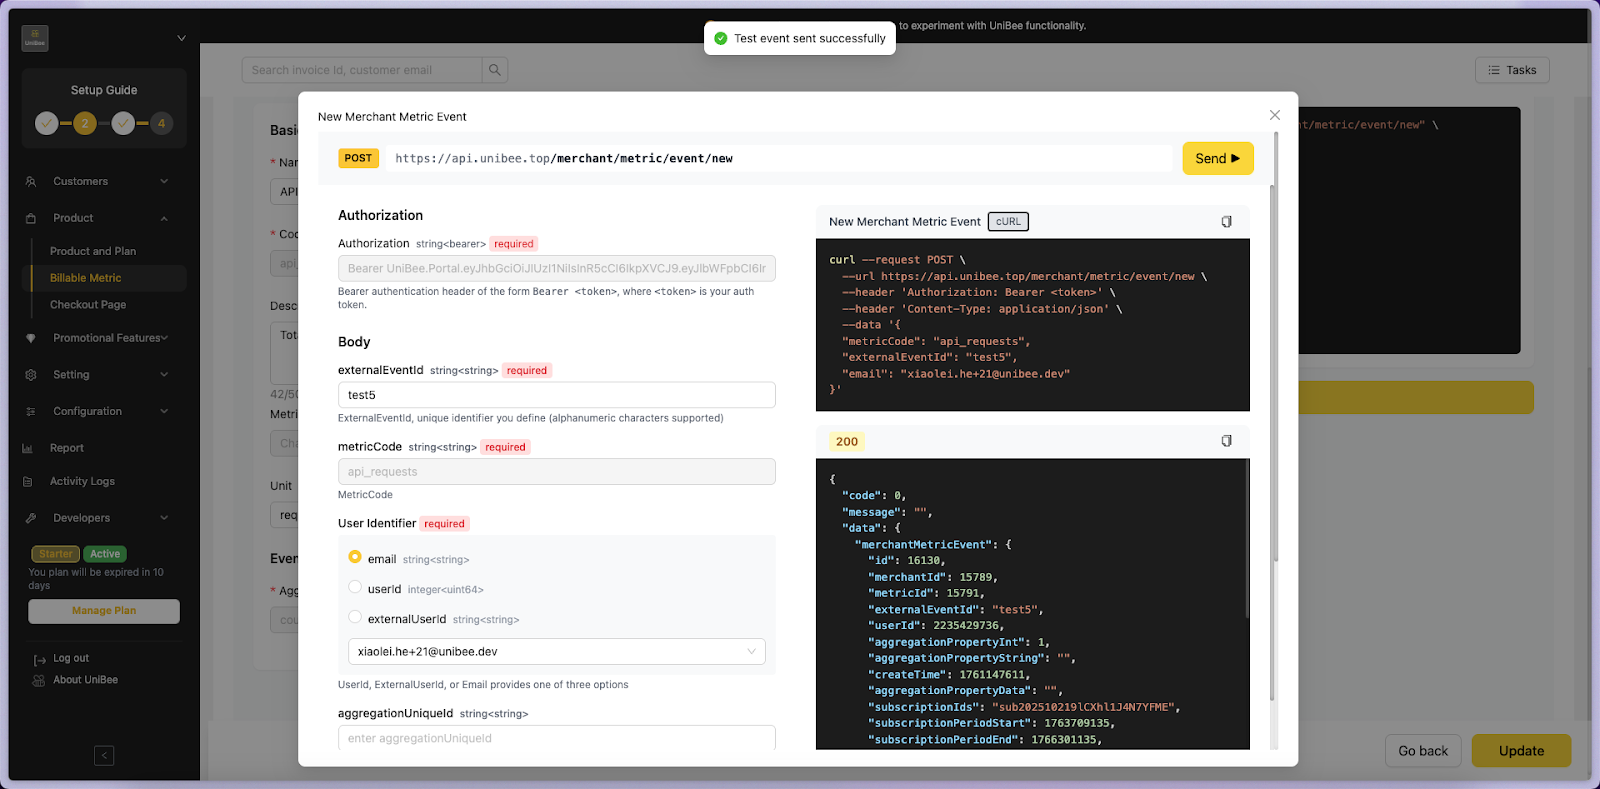The width and height of the screenshot is (1600, 789).
Task: Click the Developers wrench icon
Action: (x=30, y=518)
